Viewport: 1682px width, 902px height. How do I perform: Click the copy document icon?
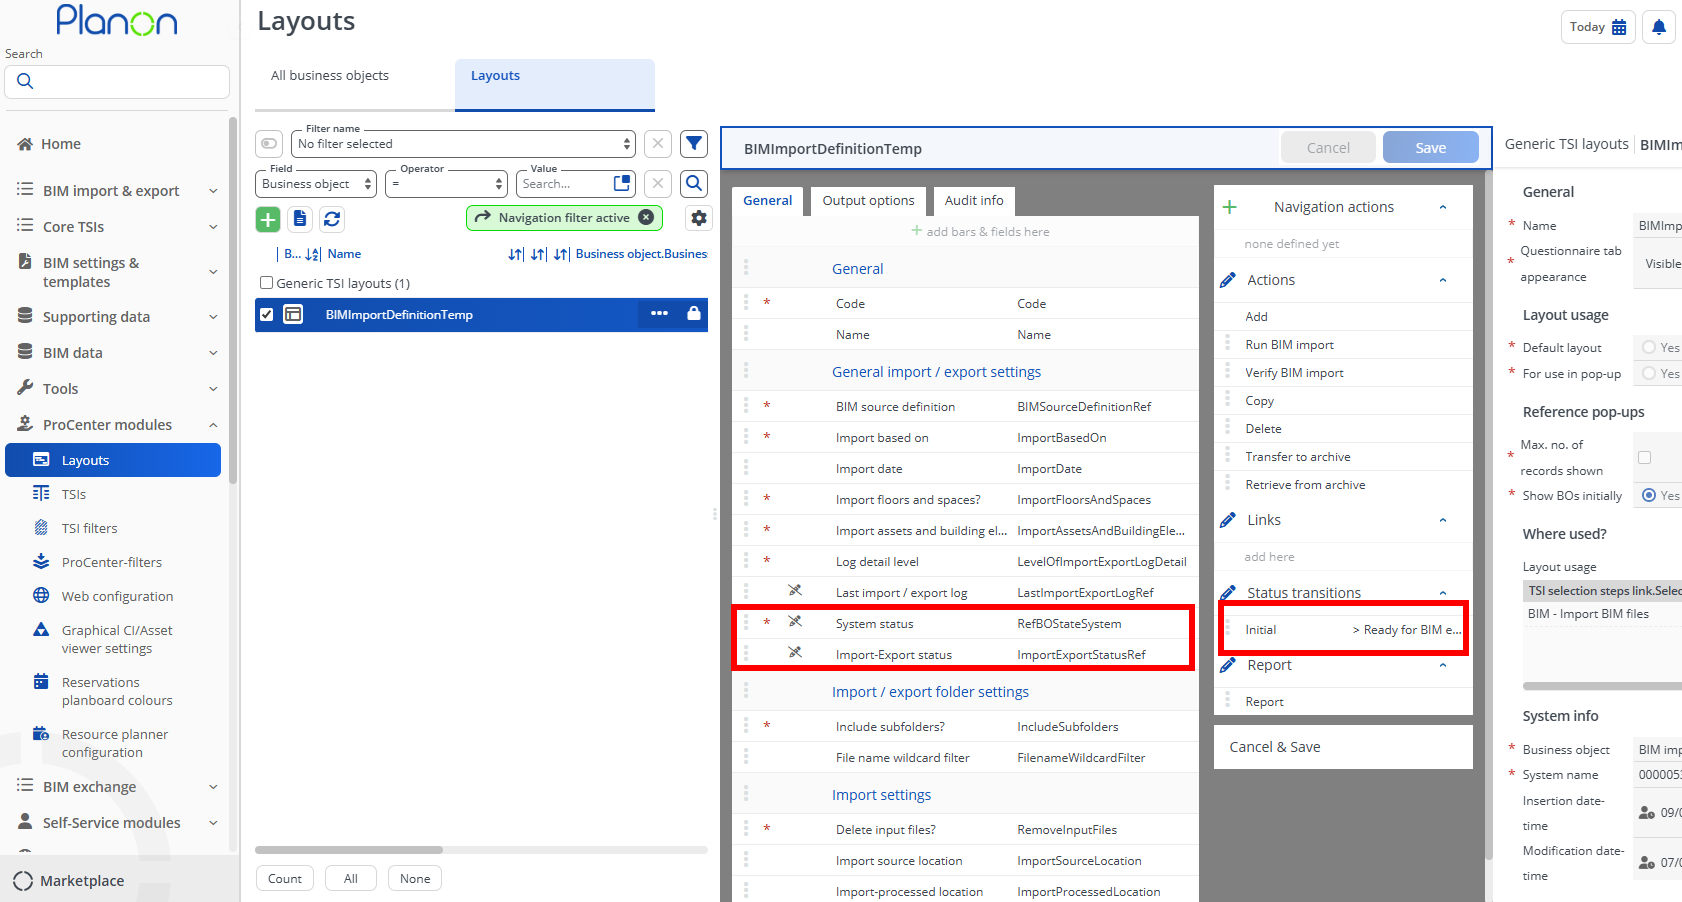[300, 219]
